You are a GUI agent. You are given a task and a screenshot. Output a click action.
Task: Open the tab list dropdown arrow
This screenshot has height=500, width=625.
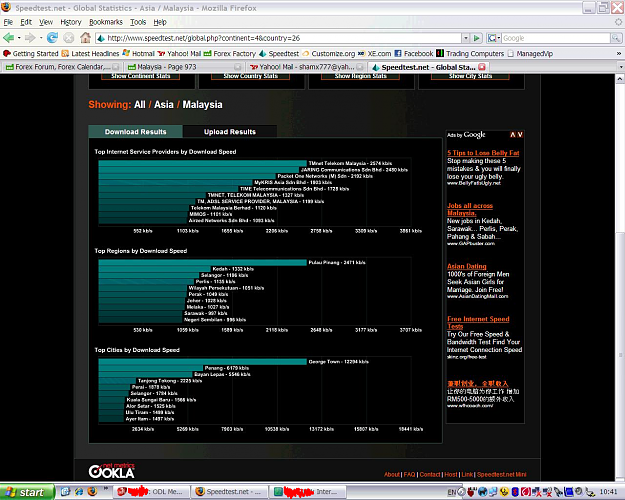pyautogui.click(x=621, y=67)
